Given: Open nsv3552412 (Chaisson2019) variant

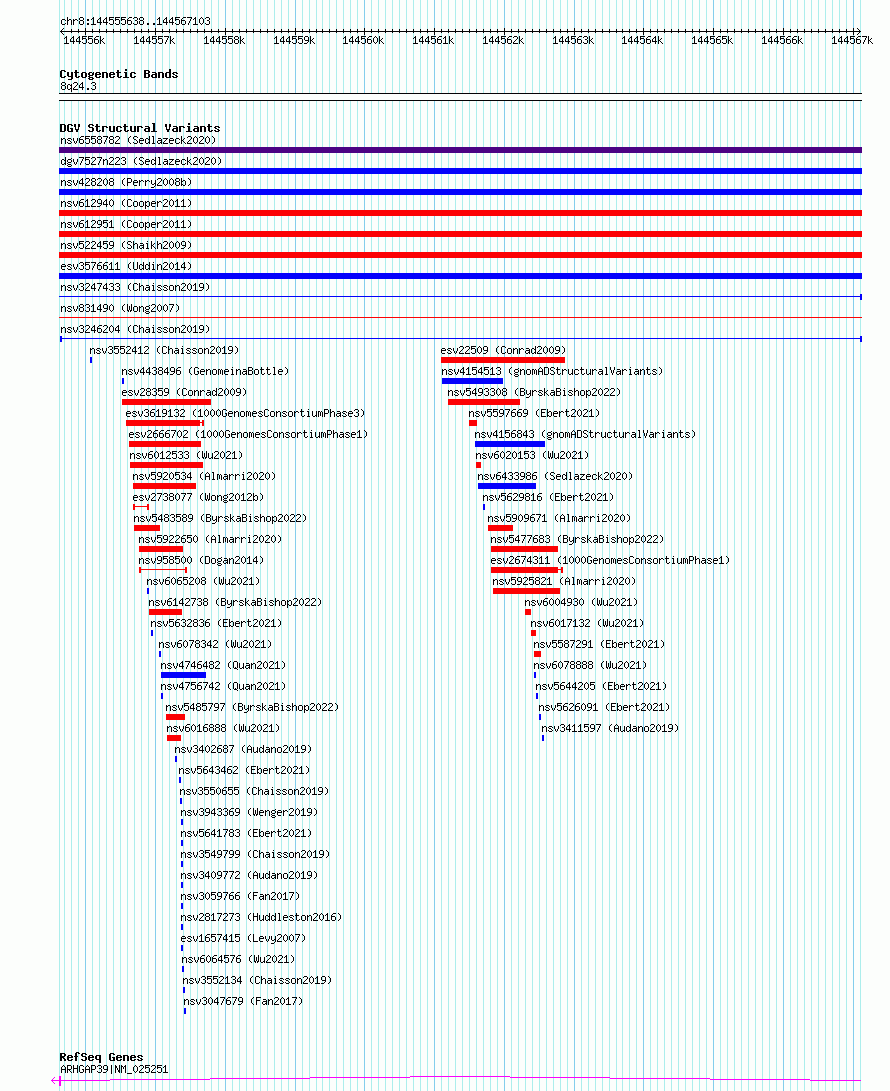Looking at the screenshot, I should [164, 351].
